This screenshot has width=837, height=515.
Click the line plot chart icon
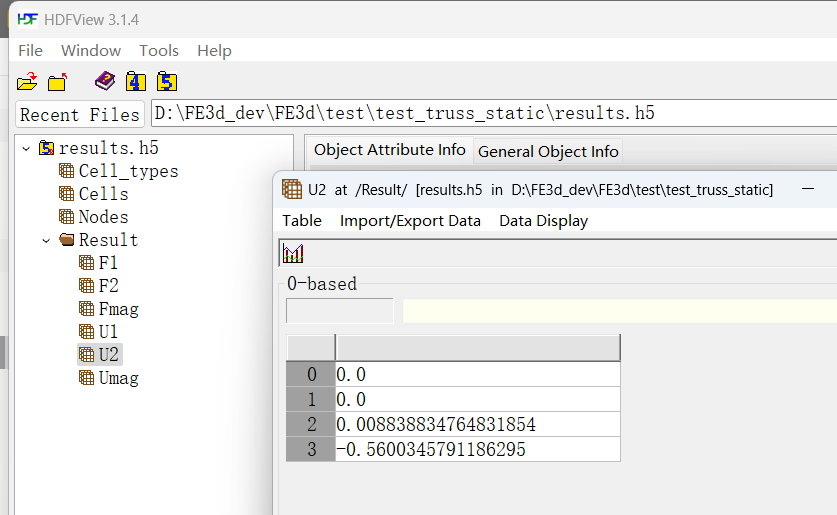coord(294,253)
